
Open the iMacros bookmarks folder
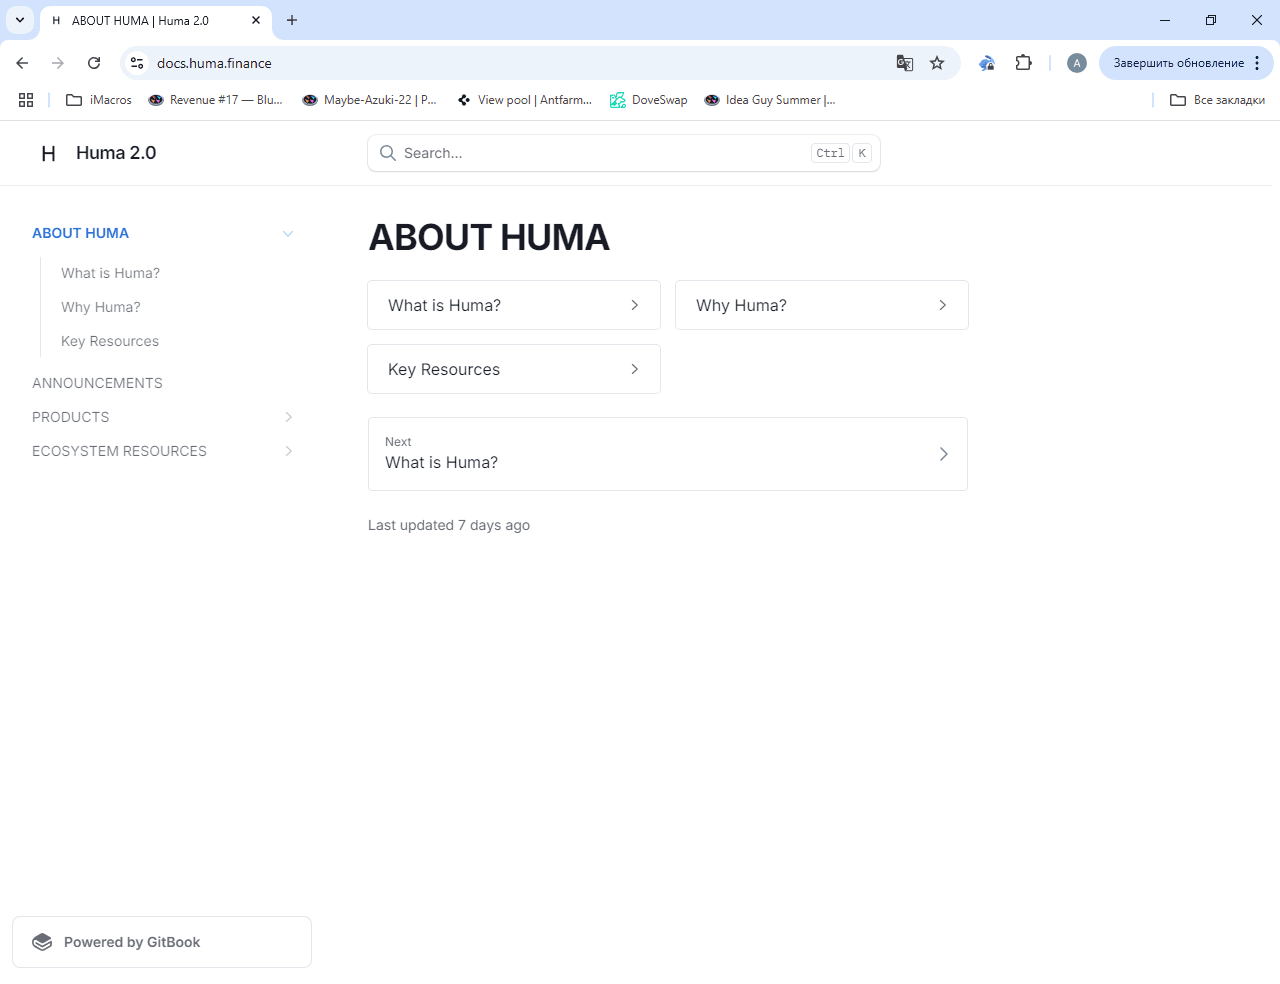(x=99, y=100)
